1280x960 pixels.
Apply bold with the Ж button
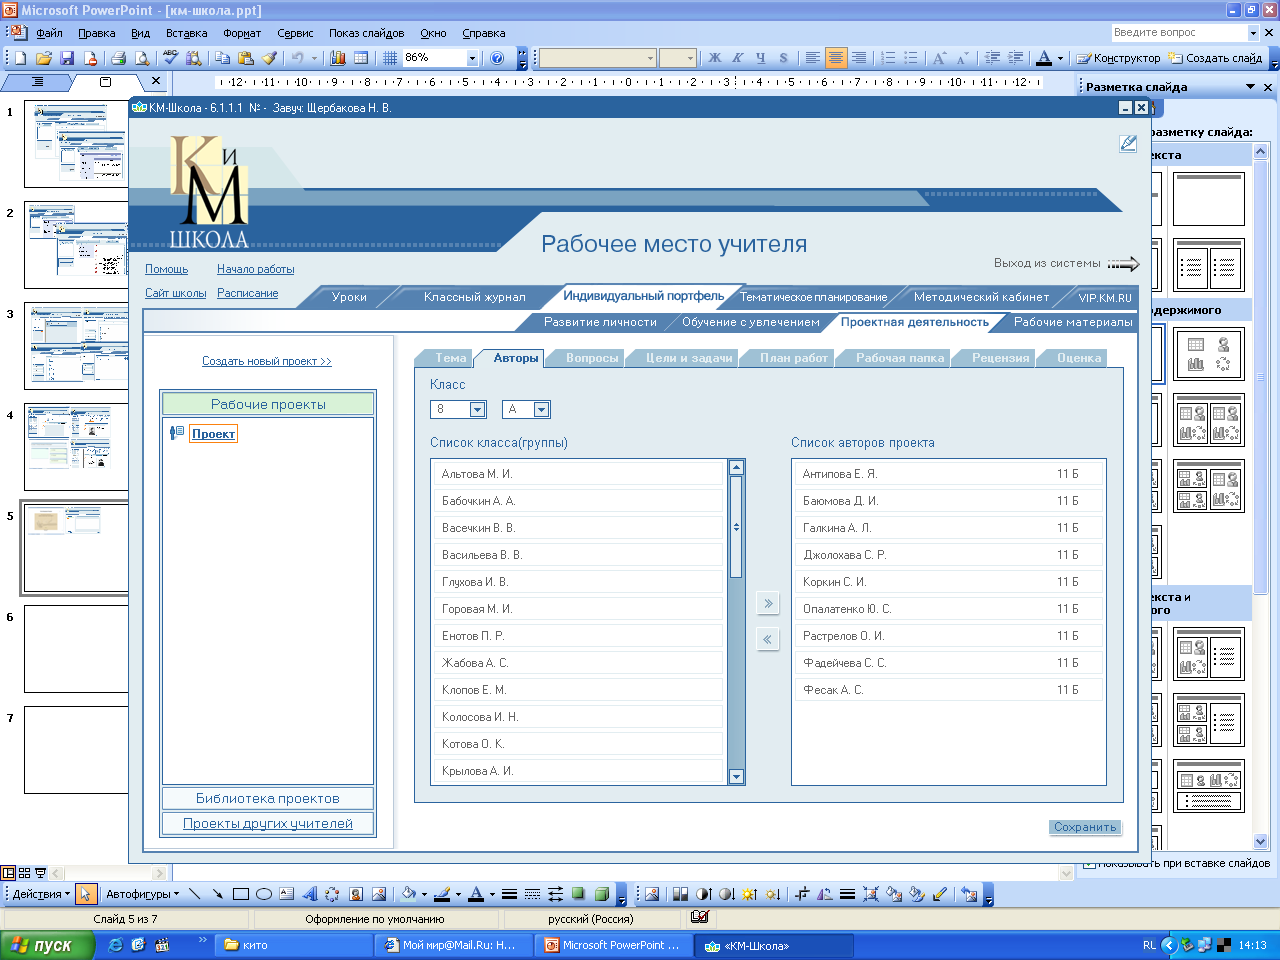tap(714, 58)
